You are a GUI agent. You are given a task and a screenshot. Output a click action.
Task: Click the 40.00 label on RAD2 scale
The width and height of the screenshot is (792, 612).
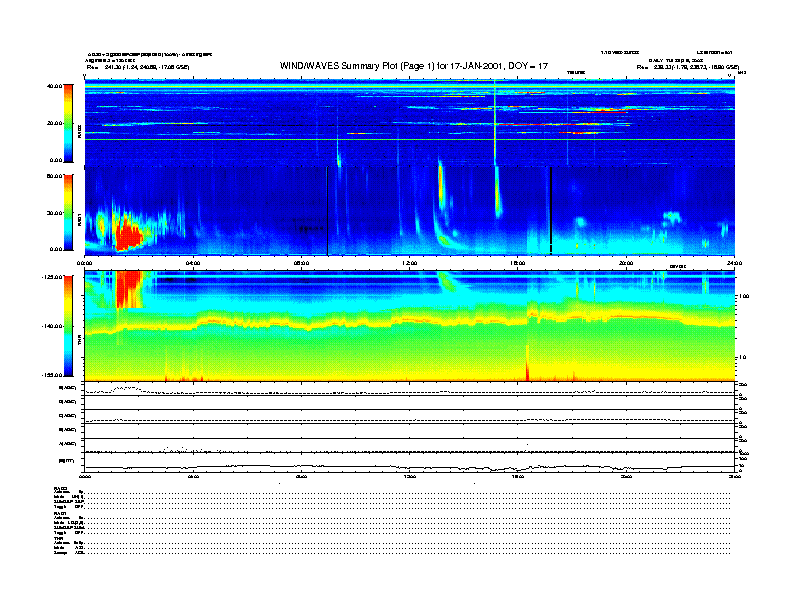[55, 86]
